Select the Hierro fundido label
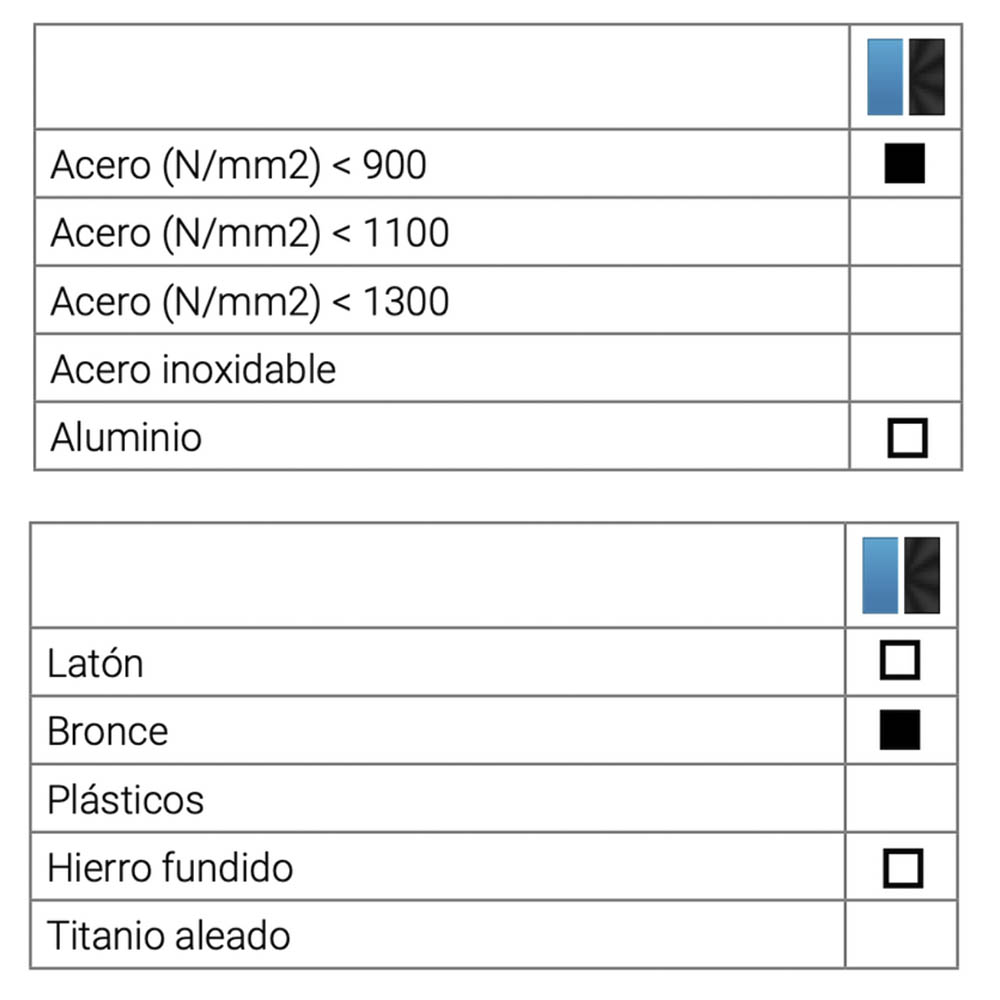The height and width of the screenshot is (1000, 1000). point(170,867)
